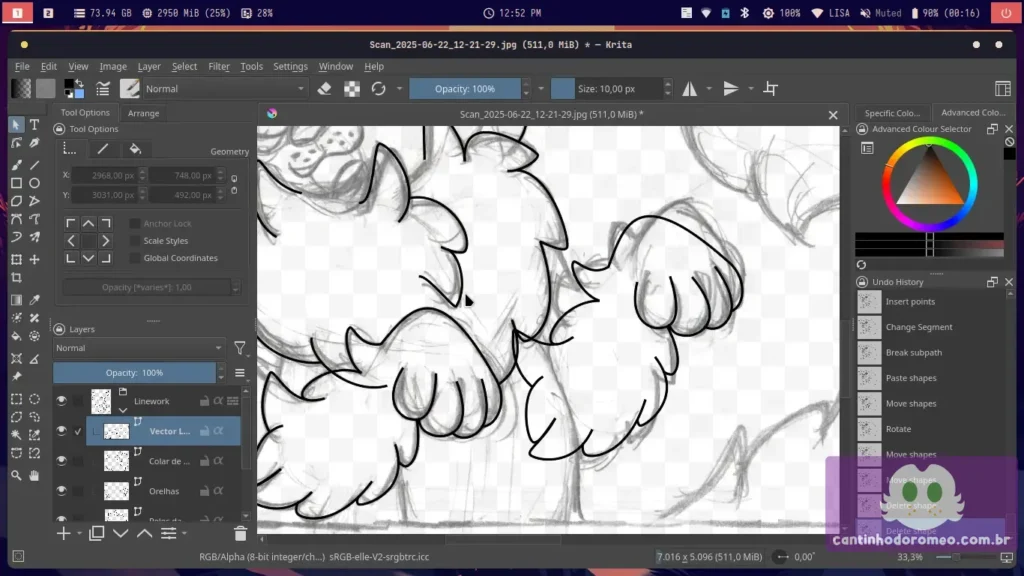The height and width of the screenshot is (576, 1024).
Task: Open the layer properties dropdown arrow
Action: point(185,534)
